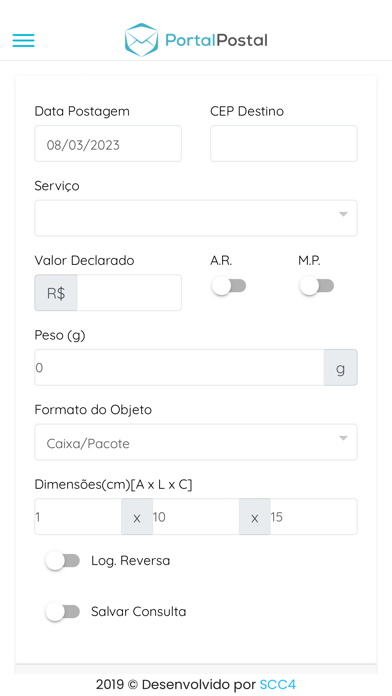Click the first x dimension separator

[137, 517]
